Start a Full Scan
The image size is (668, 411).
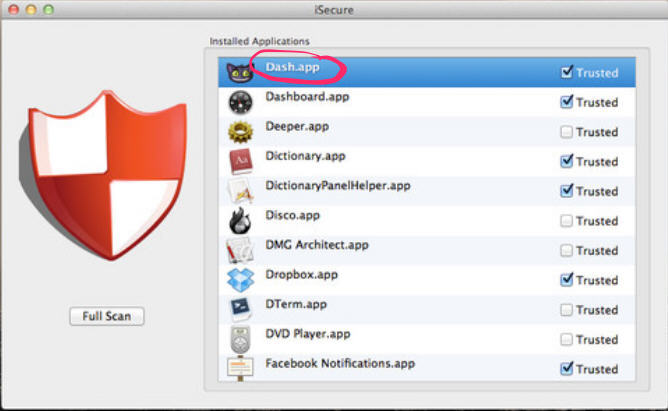click(107, 316)
